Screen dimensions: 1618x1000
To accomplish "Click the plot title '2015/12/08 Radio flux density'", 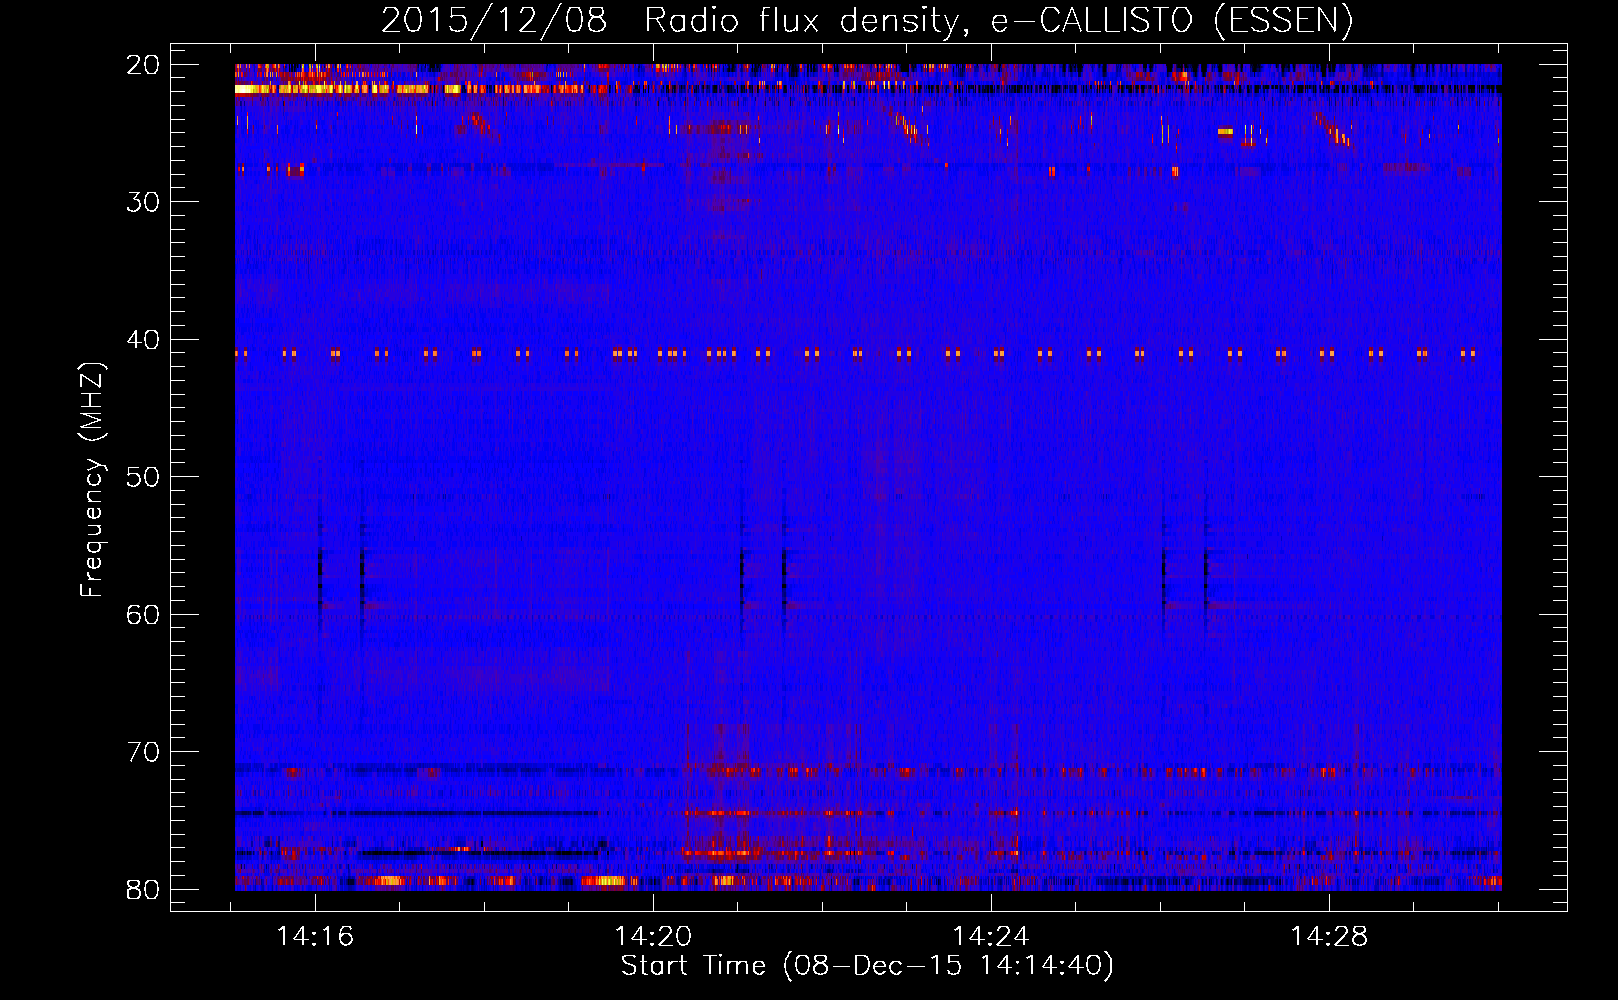I will pos(672,20).
